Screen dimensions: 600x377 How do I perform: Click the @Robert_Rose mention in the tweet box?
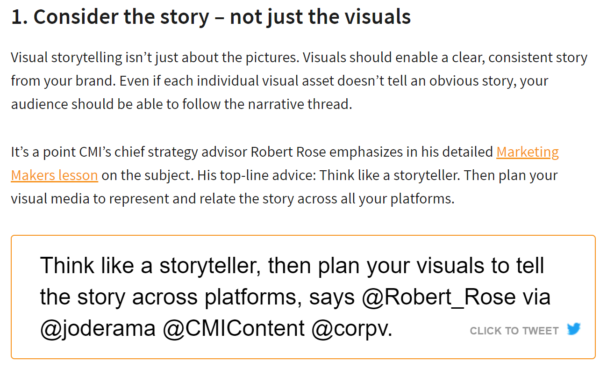tap(439, 297)
